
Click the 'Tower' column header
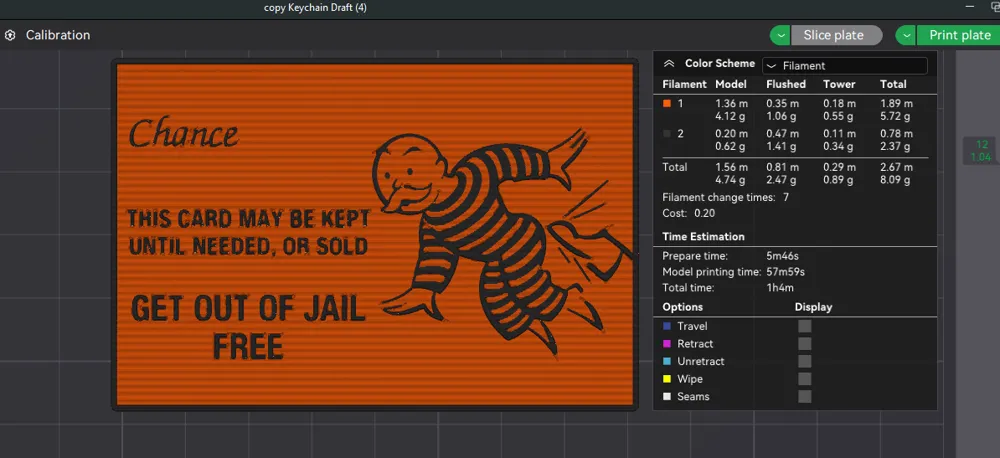(x=839, y=84)
